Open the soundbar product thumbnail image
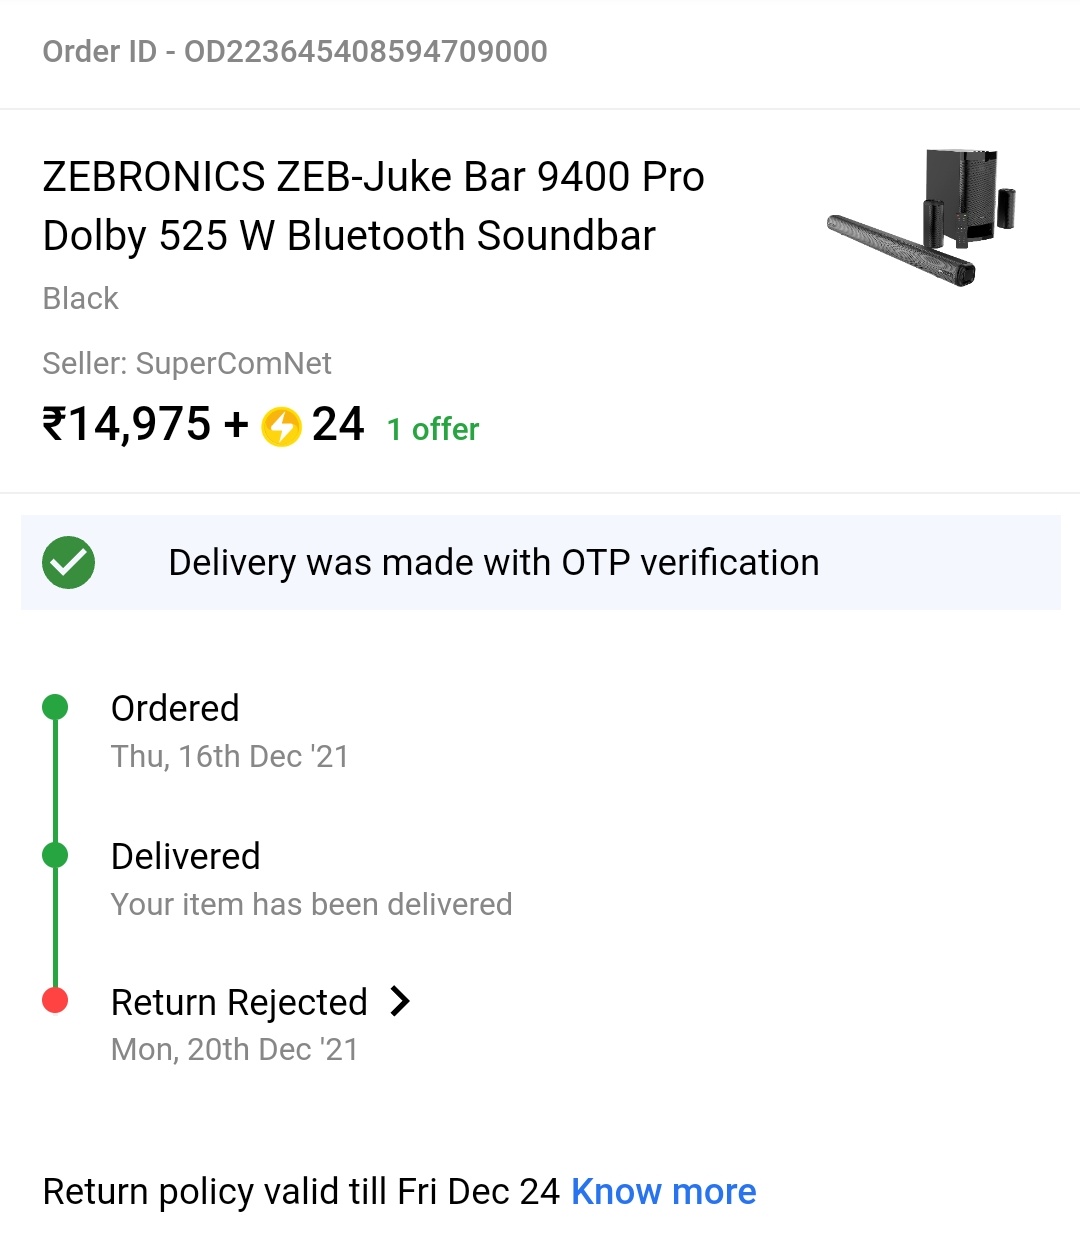The width and height of the screenshot is (1080, 1257). pyautogui.click(x=922, y=217)
